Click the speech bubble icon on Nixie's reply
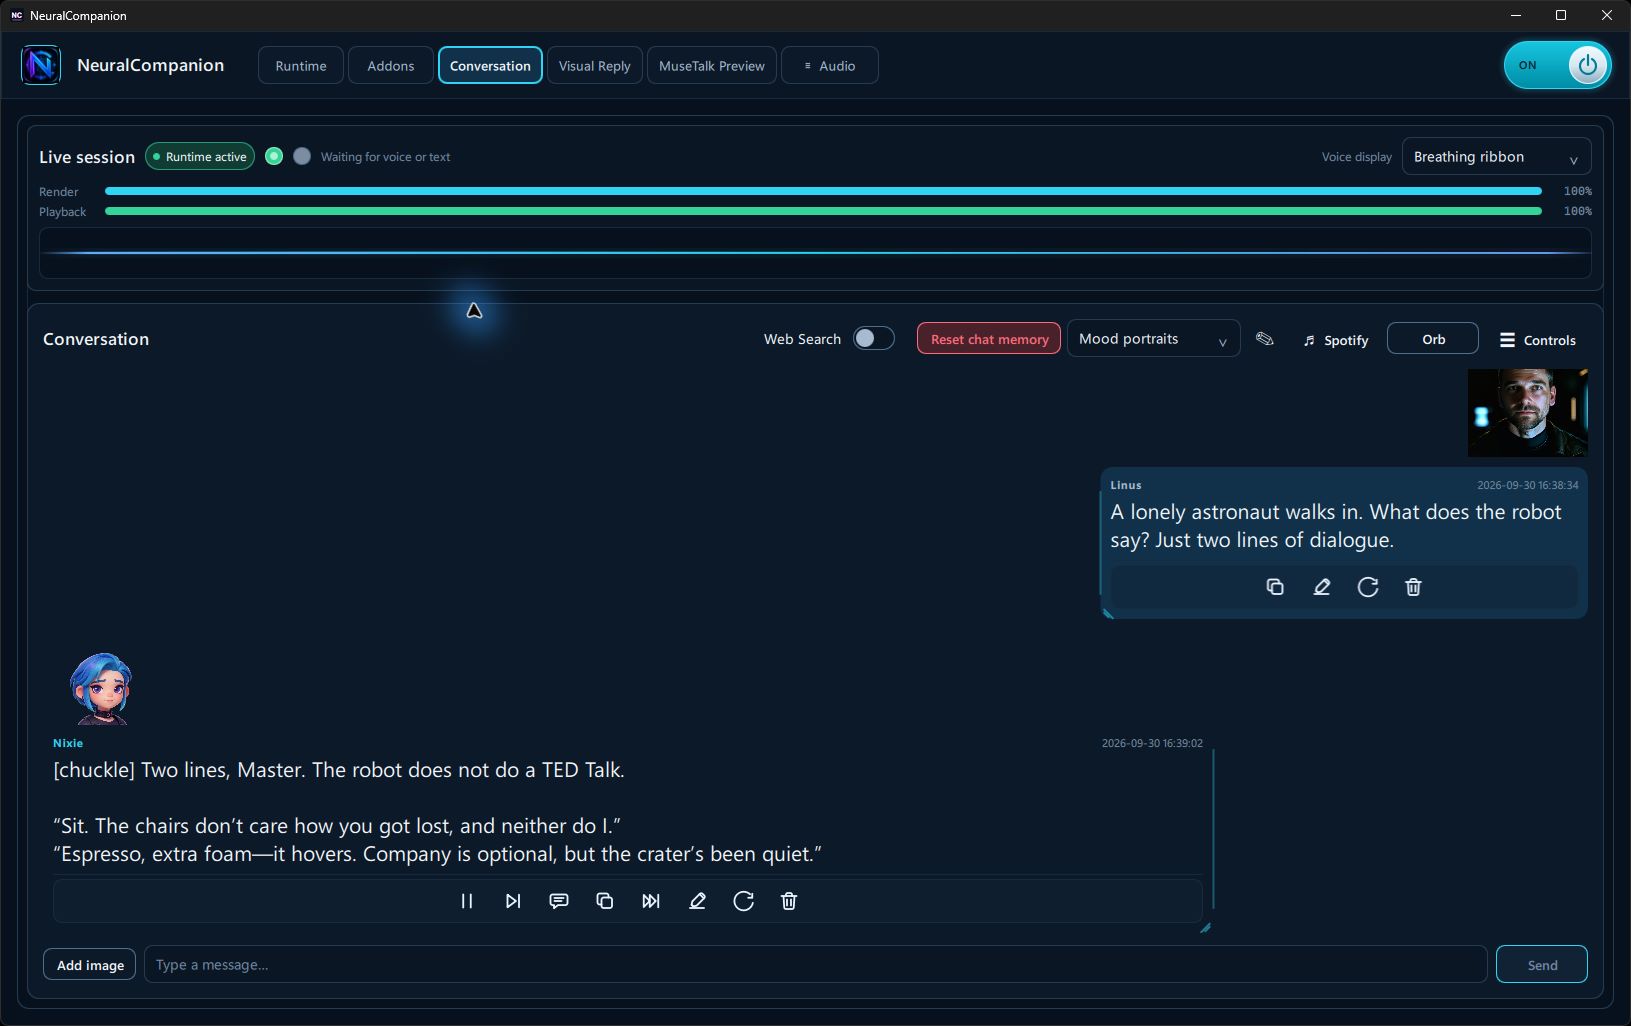Image resolution: width=1631 pixels, height=1026 pixels. click(559, 901)
